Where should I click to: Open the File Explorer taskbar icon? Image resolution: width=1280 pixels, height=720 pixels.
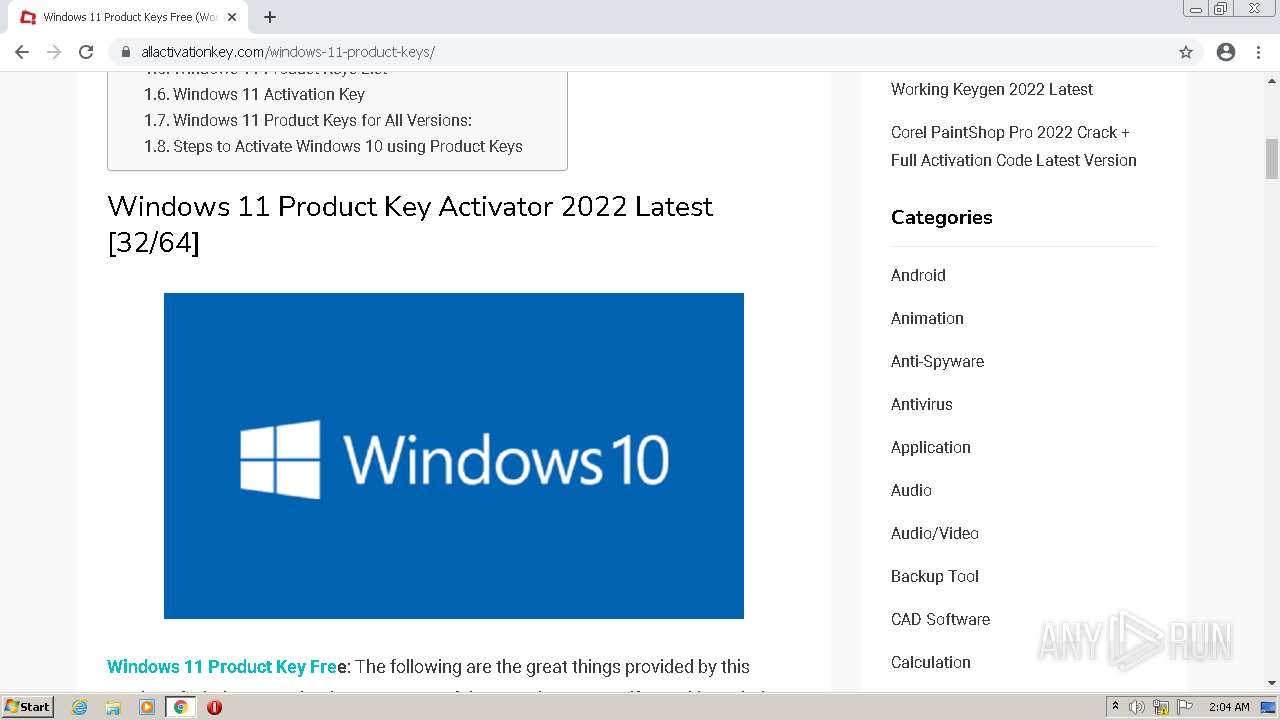point(113,707)
